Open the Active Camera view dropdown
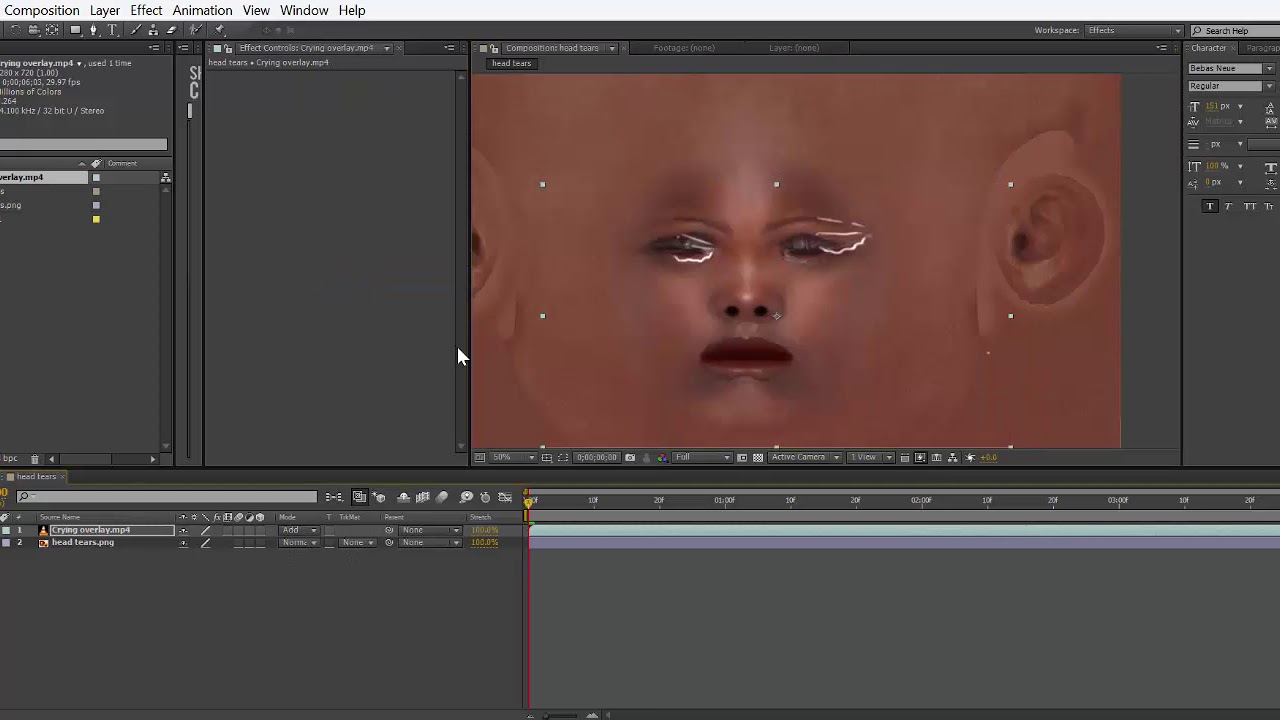Image resolution: width=1280 pixels, height=720 pixels. point(805,457)
